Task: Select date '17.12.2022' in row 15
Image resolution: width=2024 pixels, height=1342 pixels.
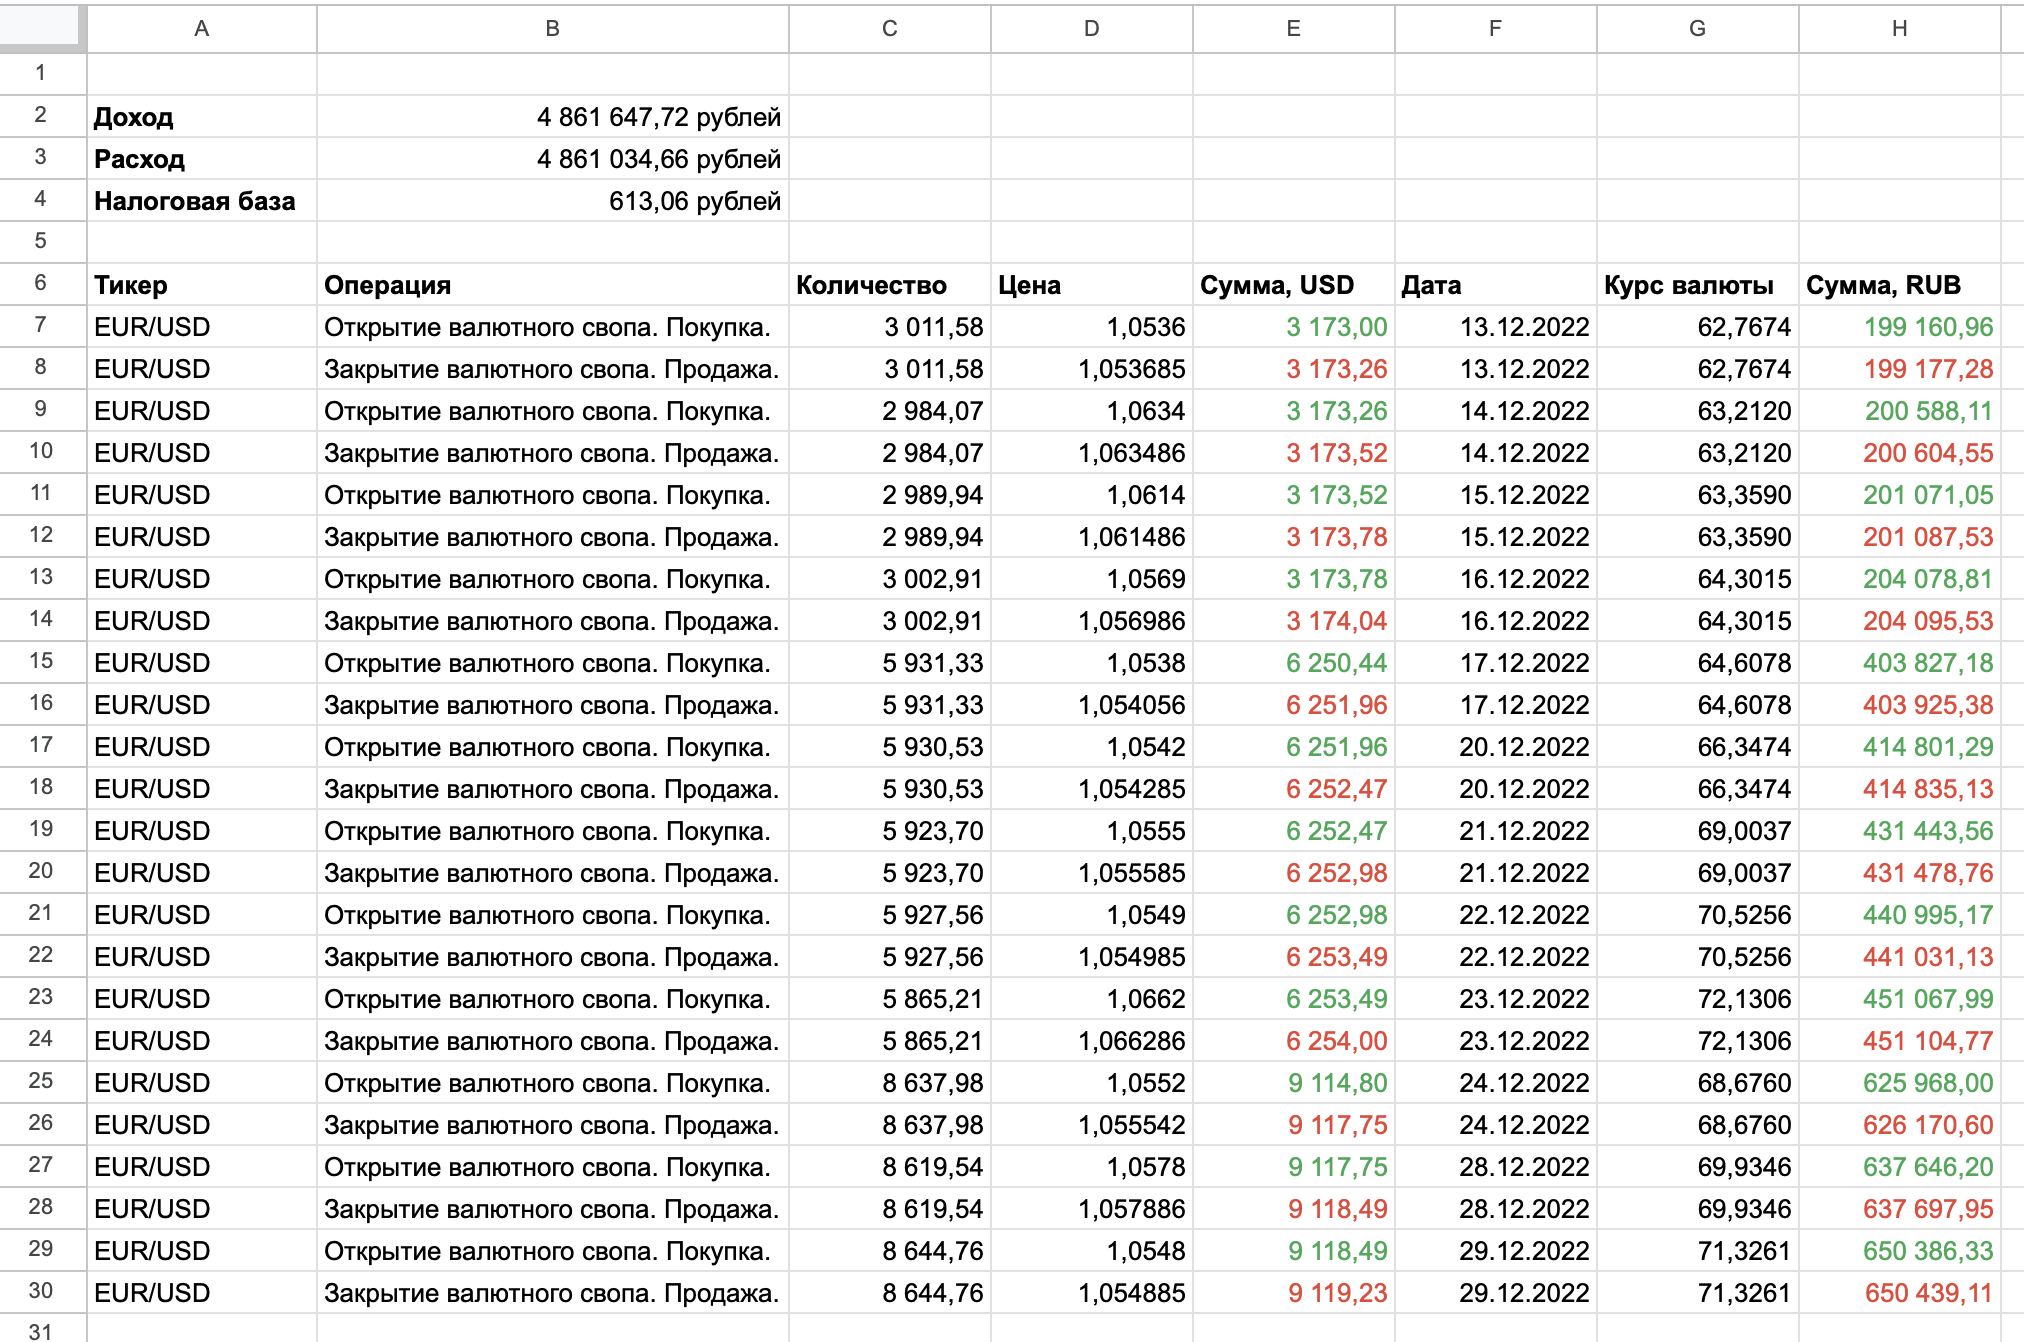Action: click(x=1496, y=663)
